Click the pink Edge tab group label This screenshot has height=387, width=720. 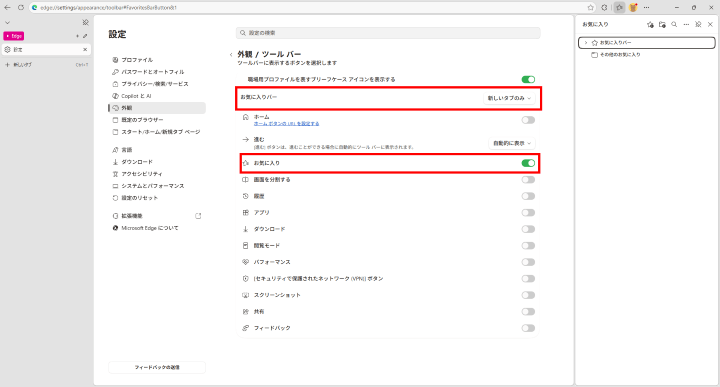click(x=14, y=36)
